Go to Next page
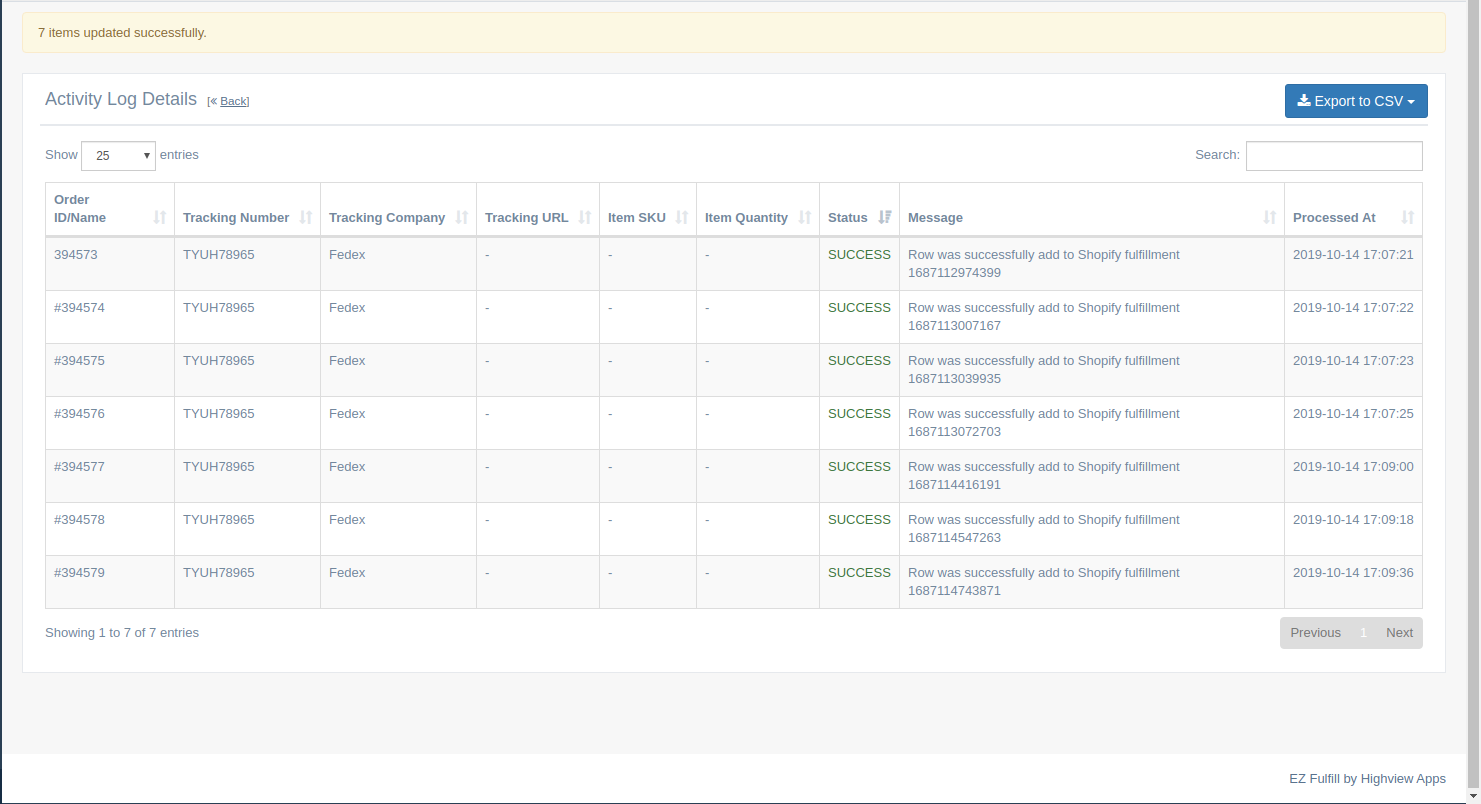 tap(1399, 633)
